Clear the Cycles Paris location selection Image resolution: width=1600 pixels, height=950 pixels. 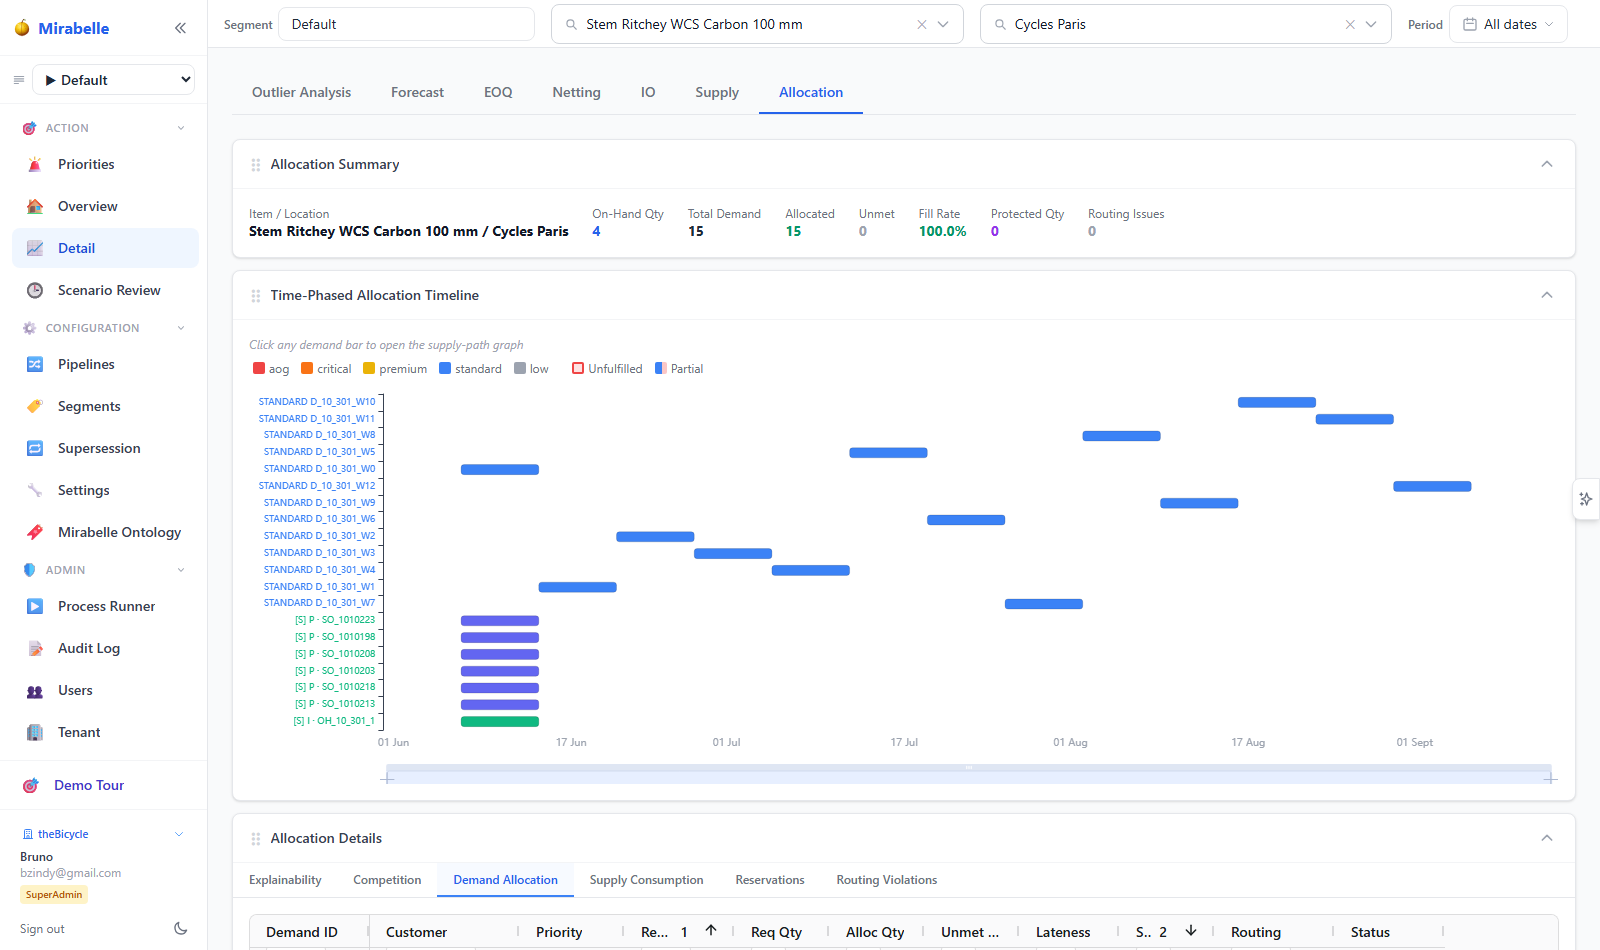coord(1350,24)
